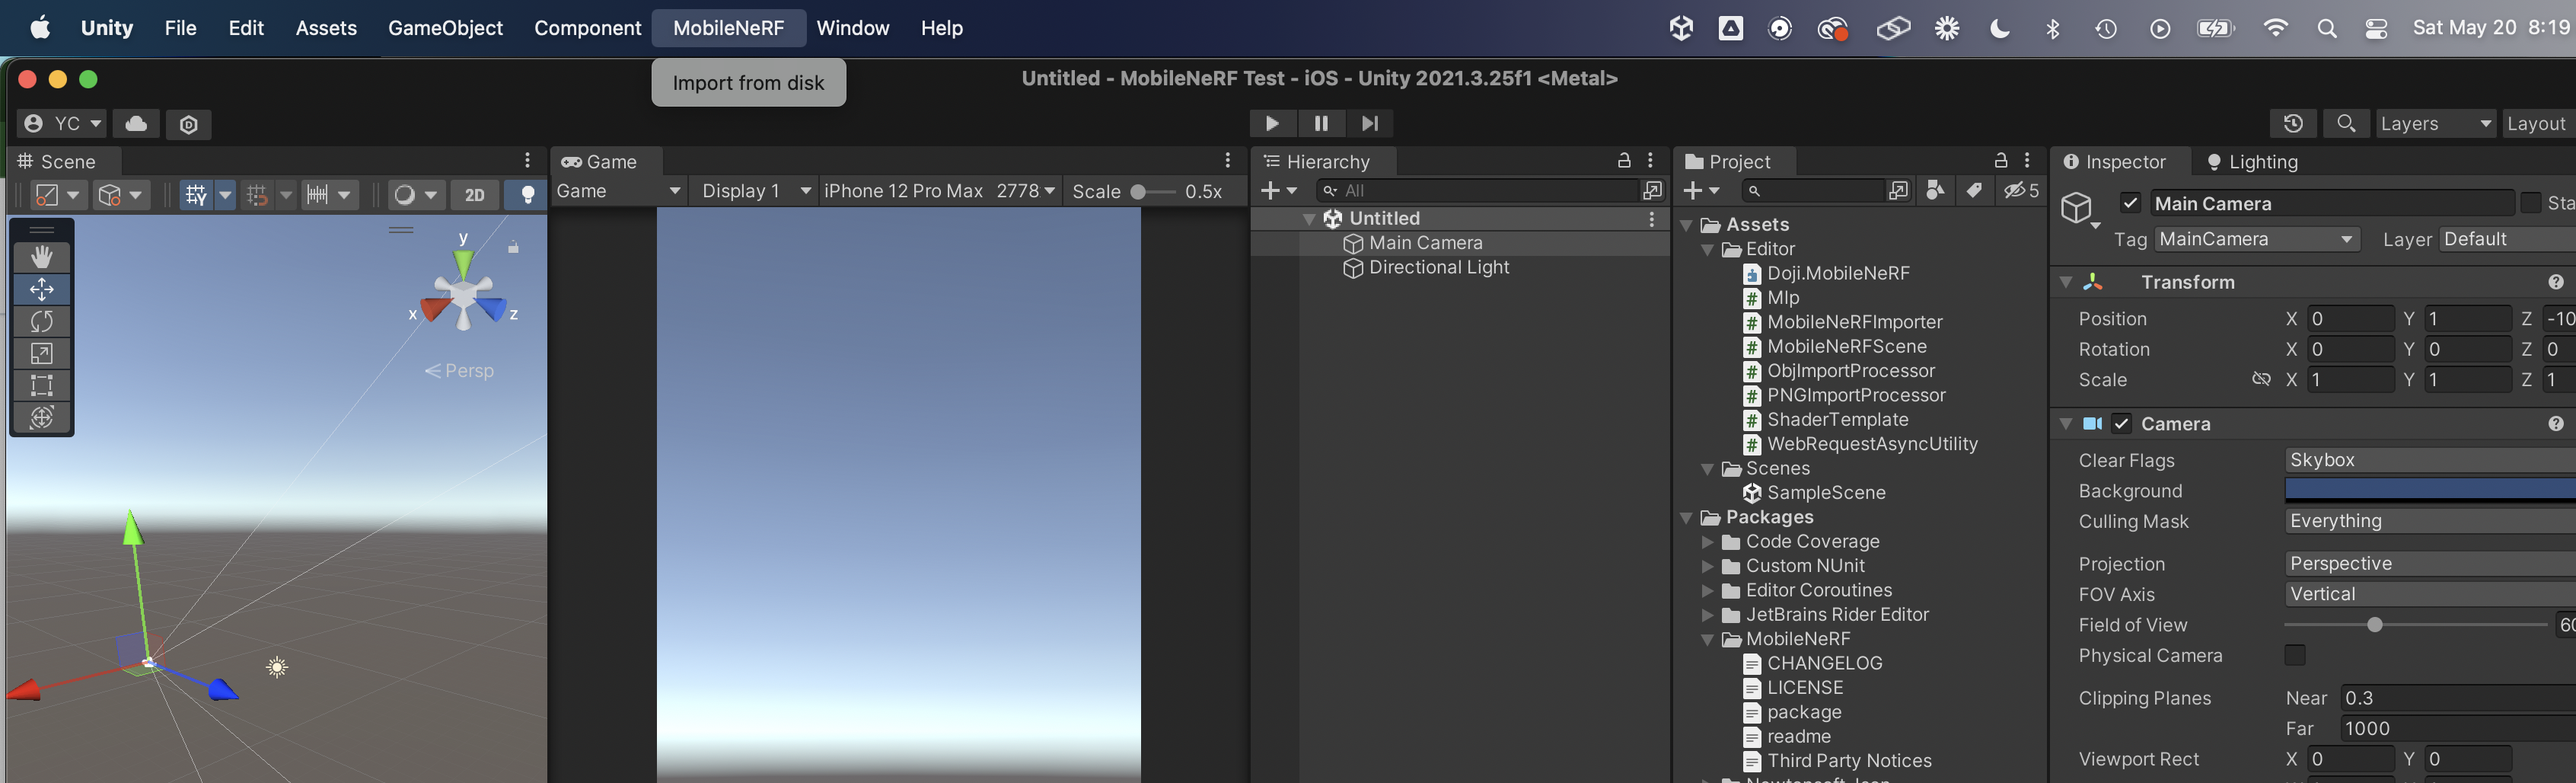Toggle Scale constrained proportions link
The image size is (2576, 783).
pos(2261,380)
